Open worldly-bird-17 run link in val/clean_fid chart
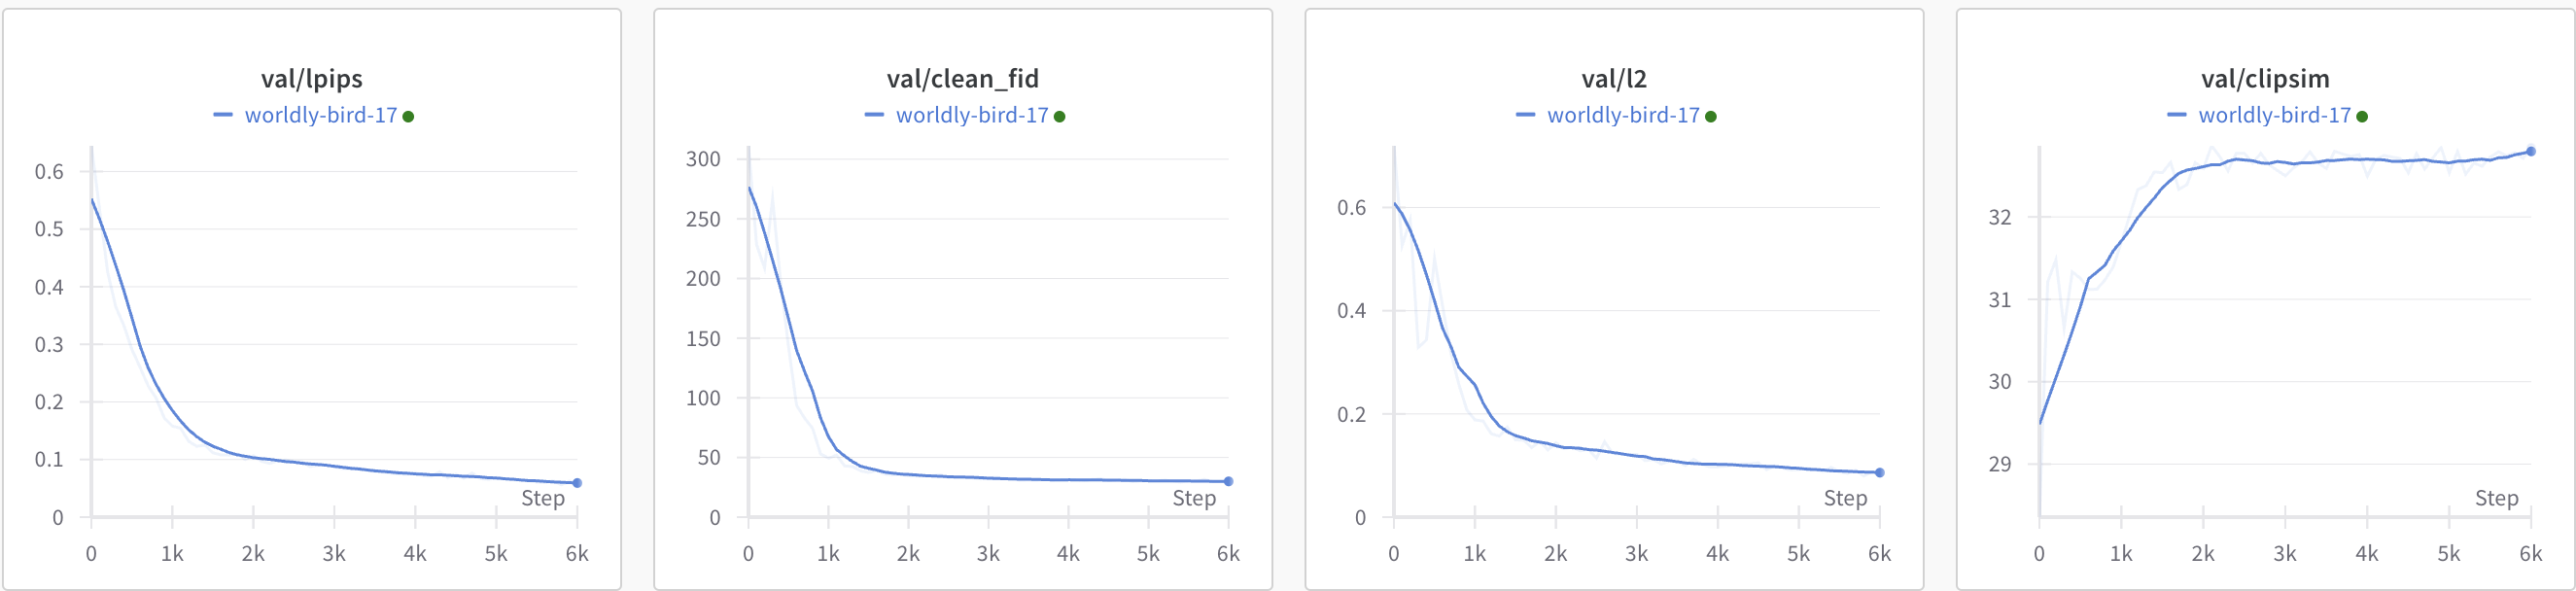2576x591 pixels. click(972, 115)
